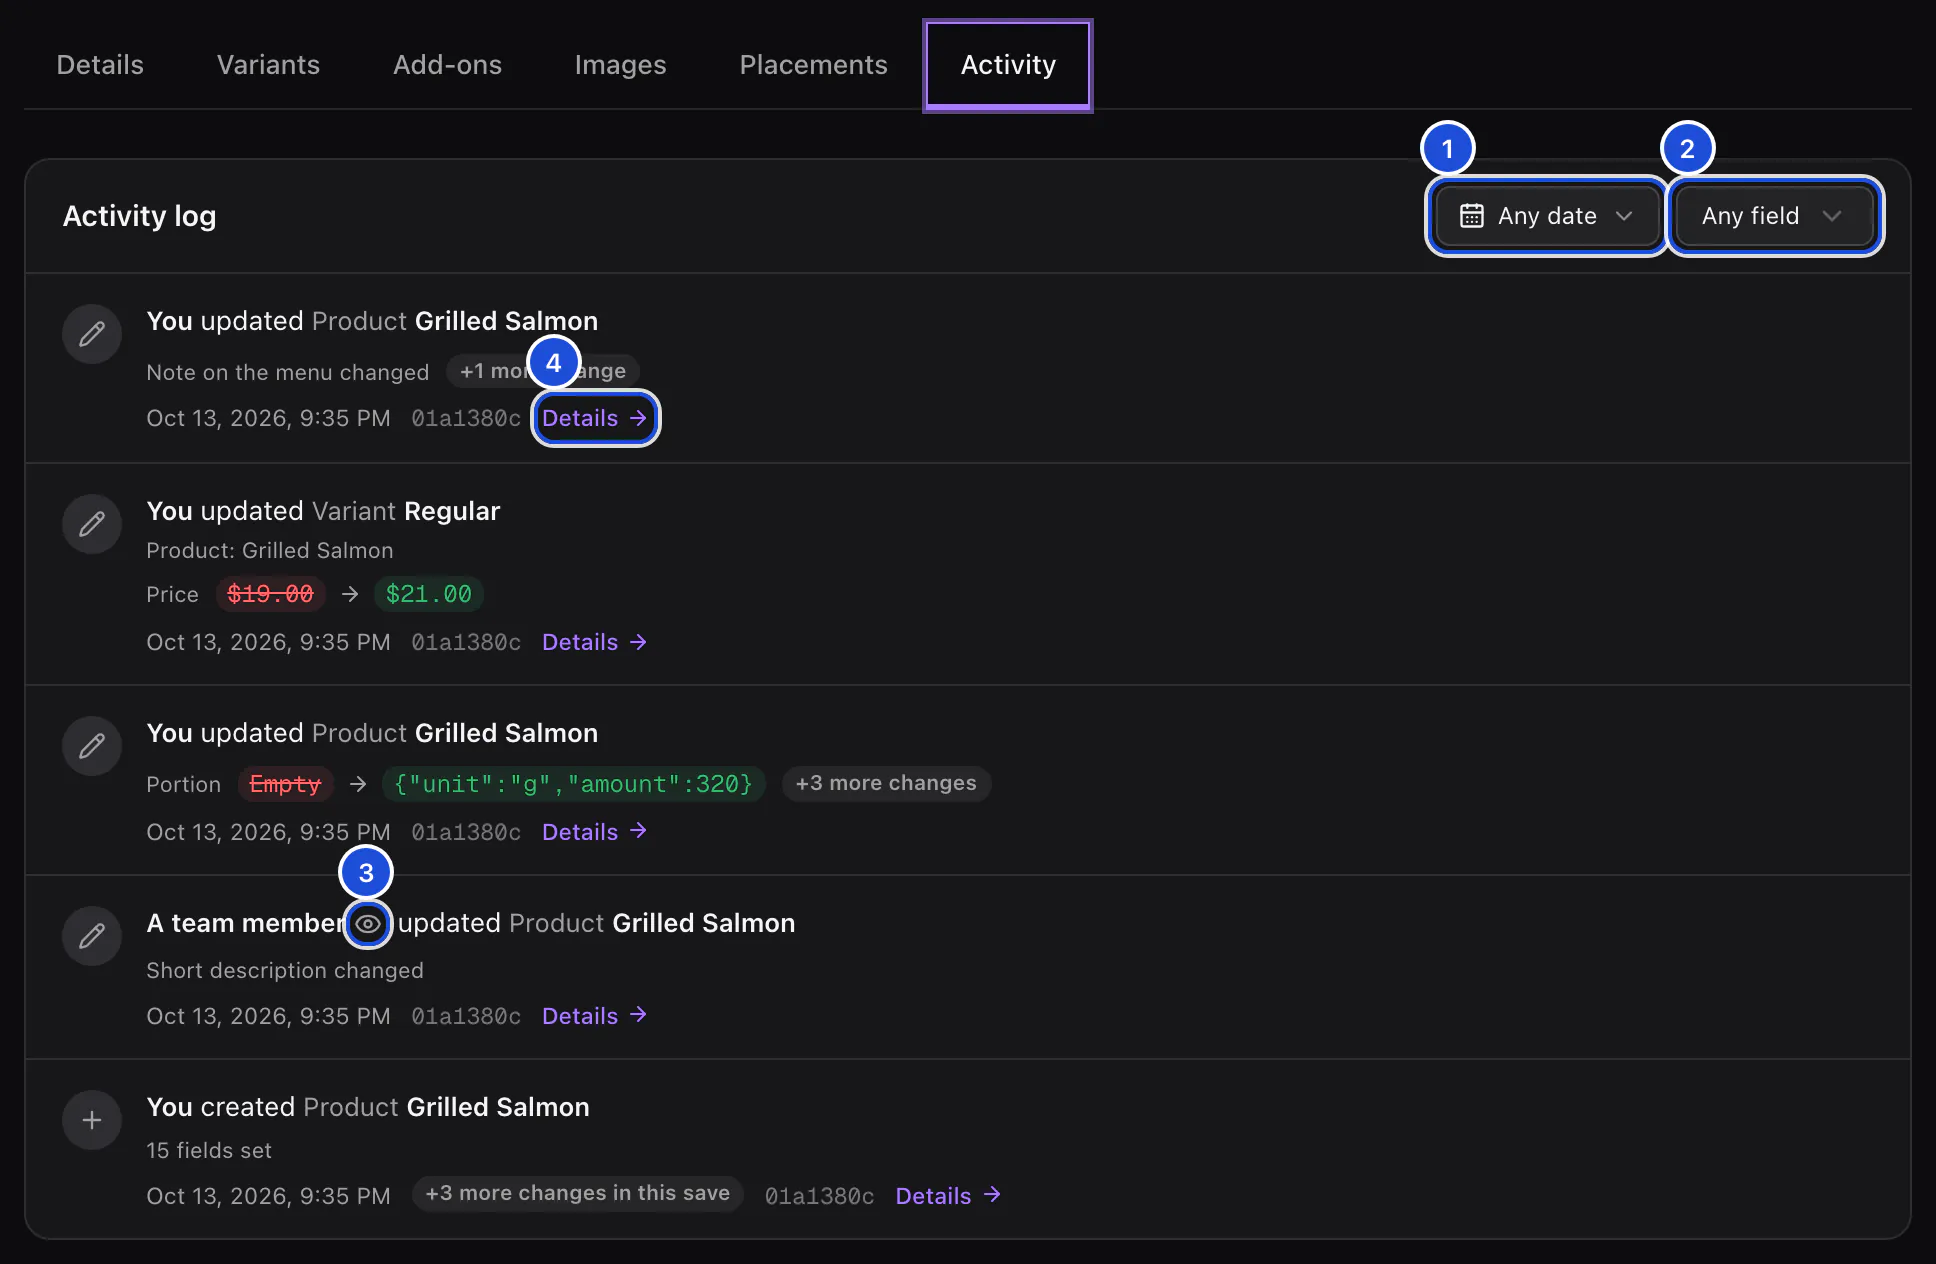Open Details link for the Portion change entry
The width and height of the screenshot is (1936, 1264).
click(x=594, y=832)
